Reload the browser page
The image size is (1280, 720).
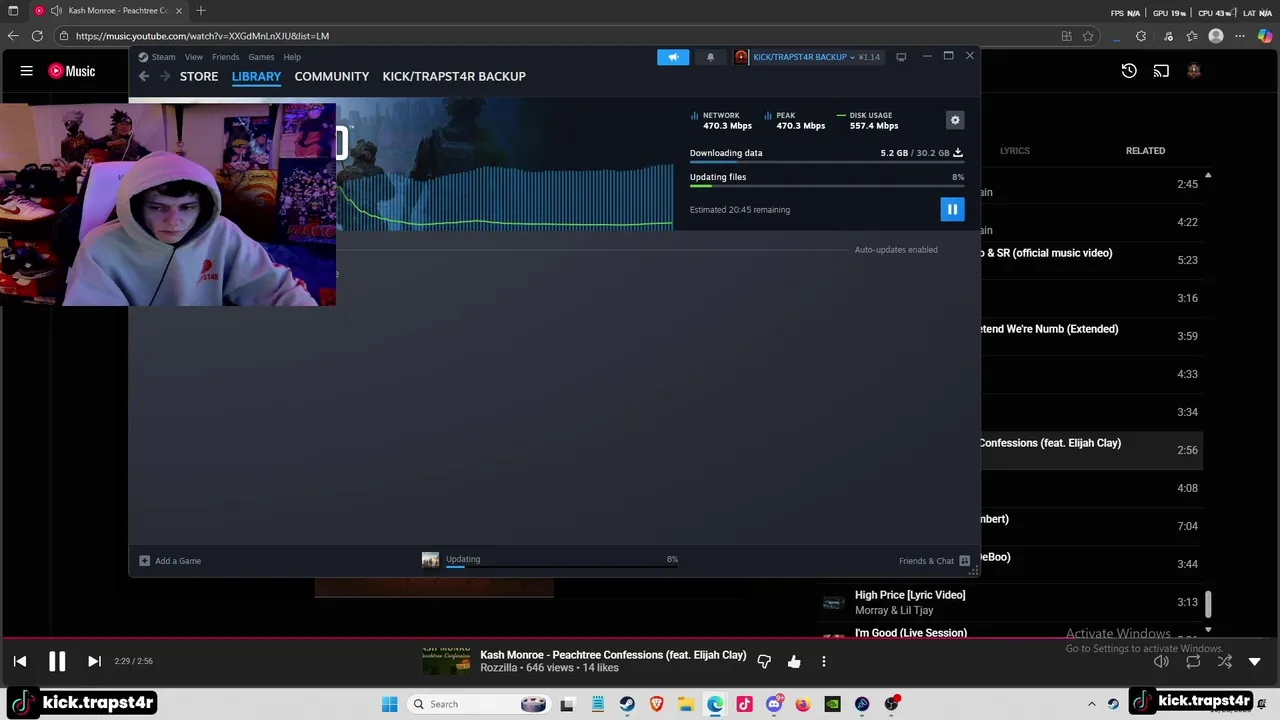(x=37, y=36)
